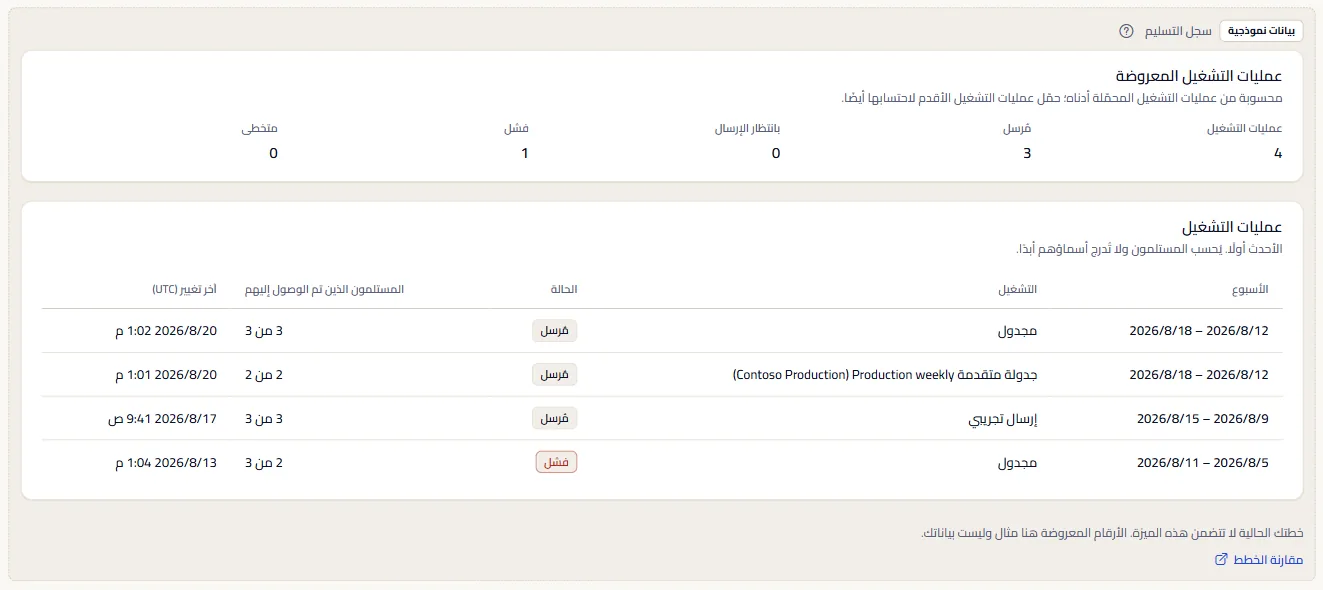Open the مقارنة الخطط link
This screenshot has height=590, width=1323.
(x=1259, y=560)
